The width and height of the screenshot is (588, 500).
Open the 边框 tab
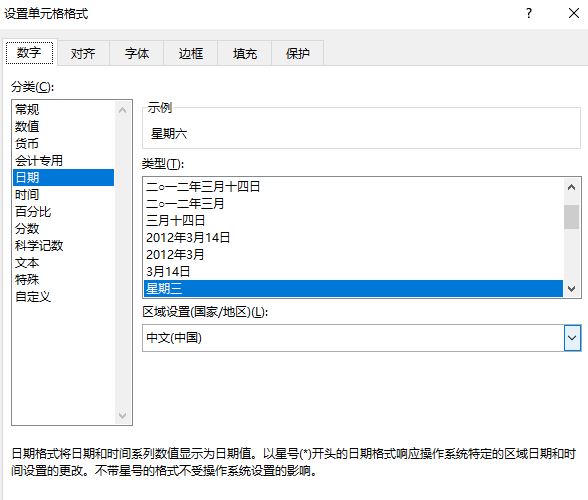click(x=190, y=53)
